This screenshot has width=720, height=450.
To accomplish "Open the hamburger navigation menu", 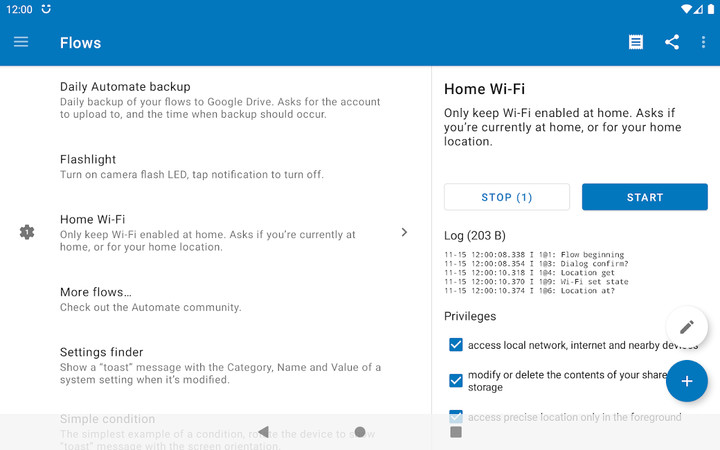I will click(21, 42).
